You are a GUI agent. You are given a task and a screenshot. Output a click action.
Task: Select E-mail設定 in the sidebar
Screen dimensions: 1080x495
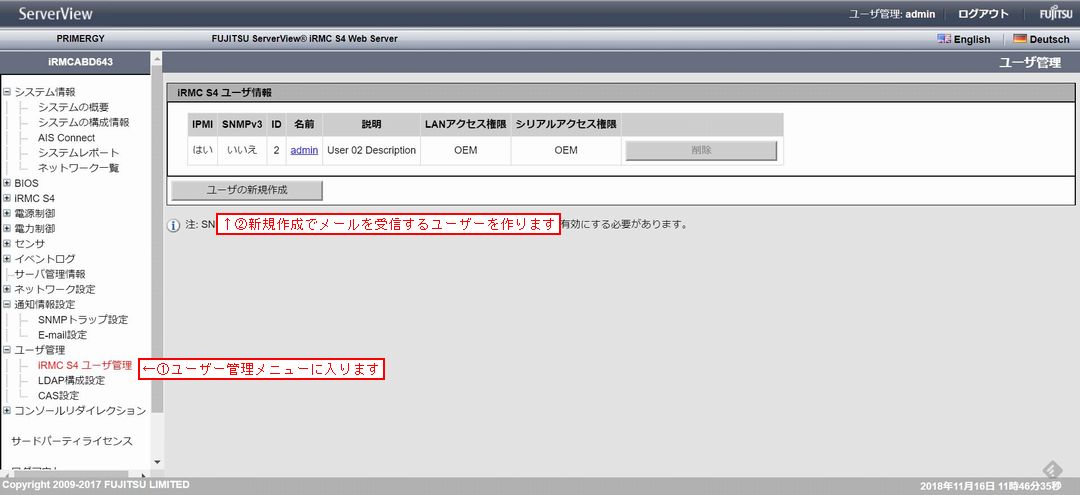[62, 335]
